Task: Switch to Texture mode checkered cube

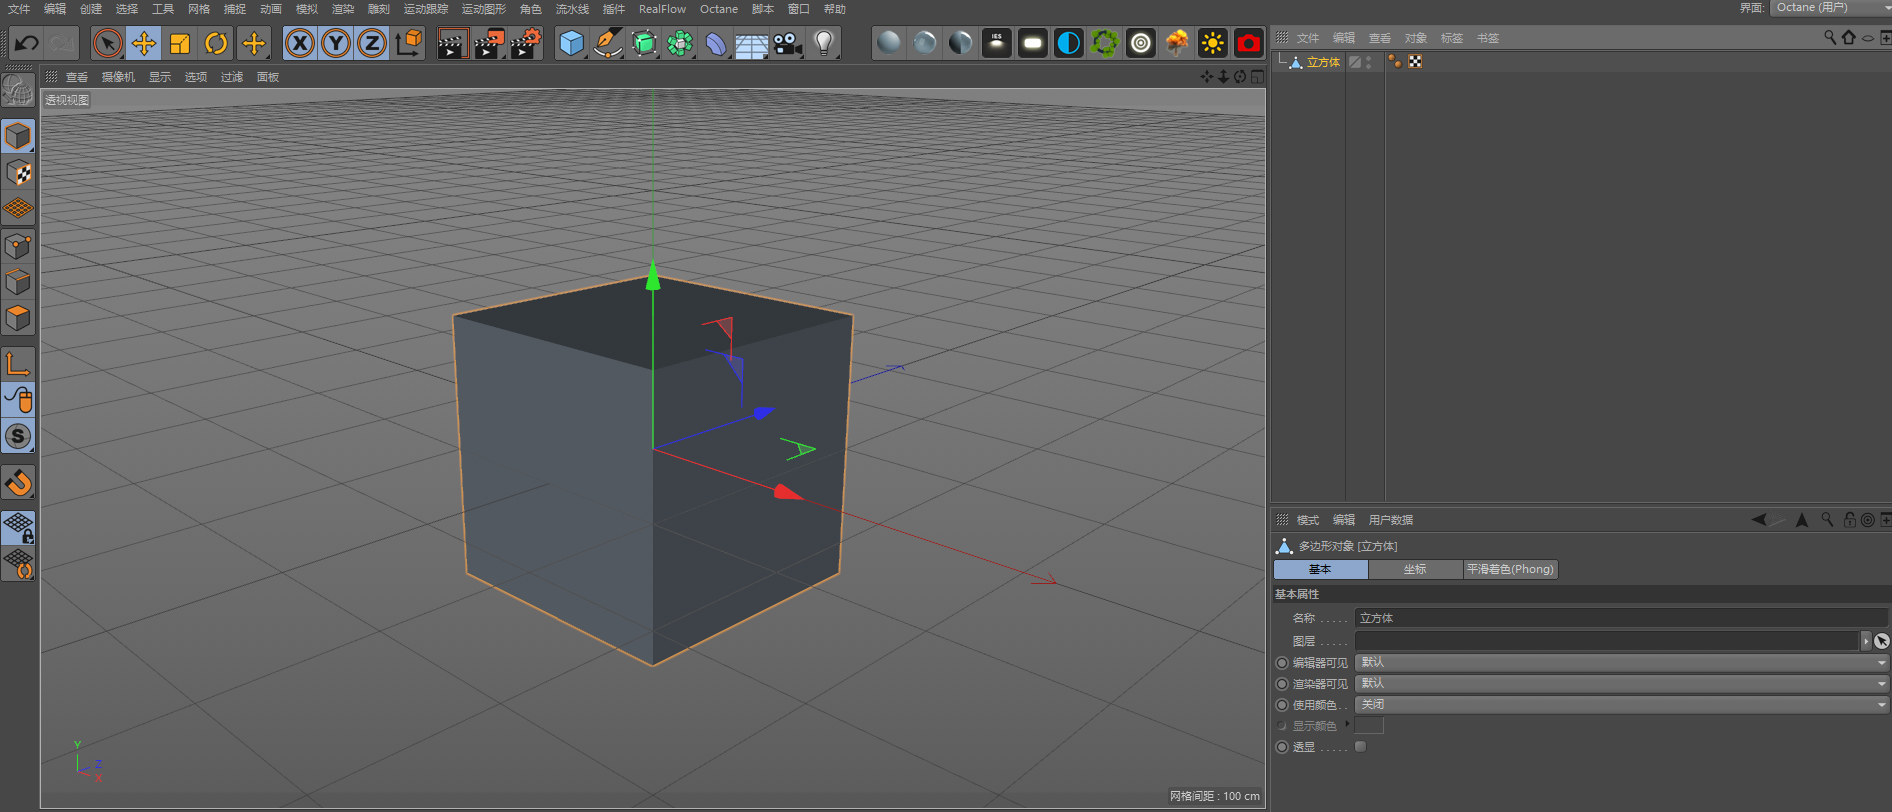Action: point(18,173)
